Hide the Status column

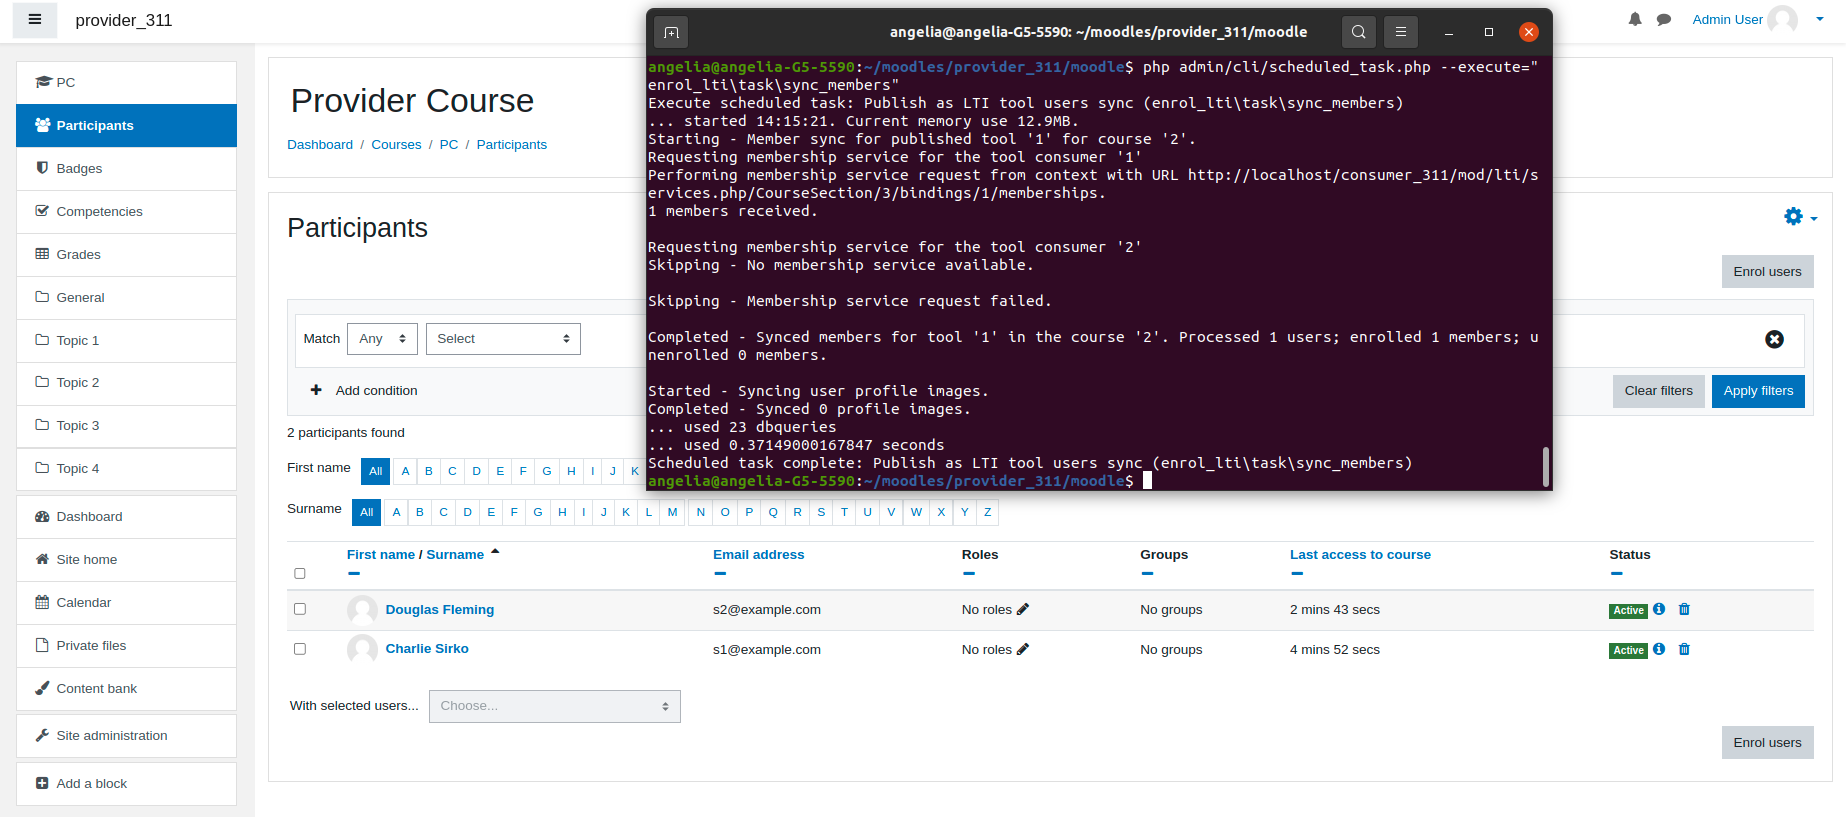pyautogui.click(x=1617, y=573)
